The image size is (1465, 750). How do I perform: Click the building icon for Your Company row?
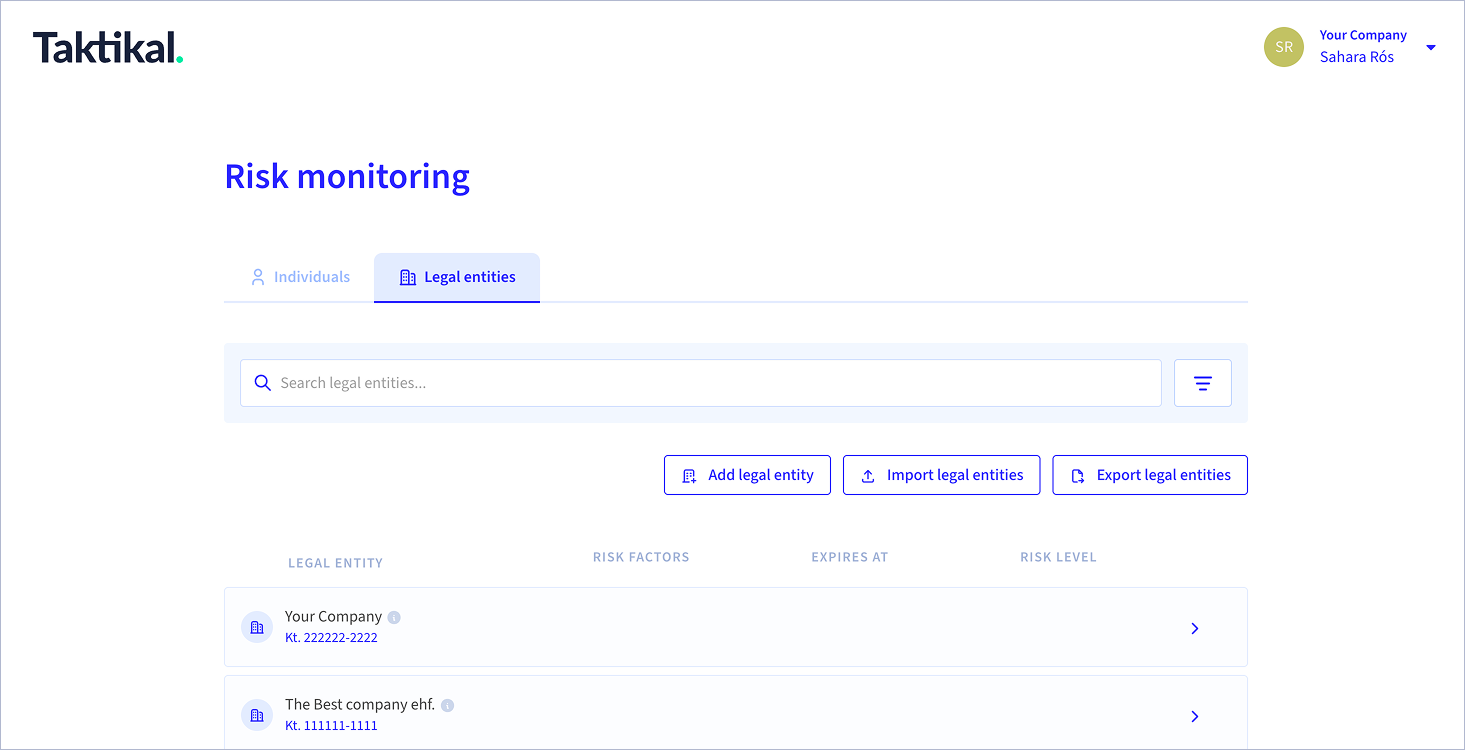tap(257, 627)
